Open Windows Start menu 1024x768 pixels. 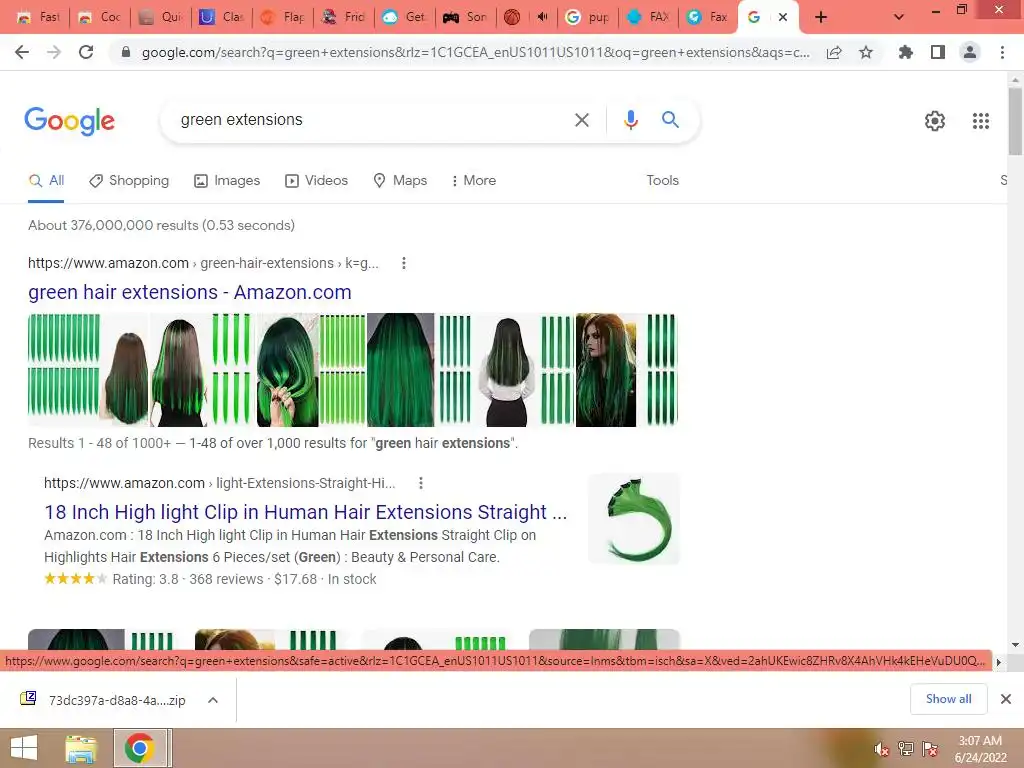[x=24, y=748]
